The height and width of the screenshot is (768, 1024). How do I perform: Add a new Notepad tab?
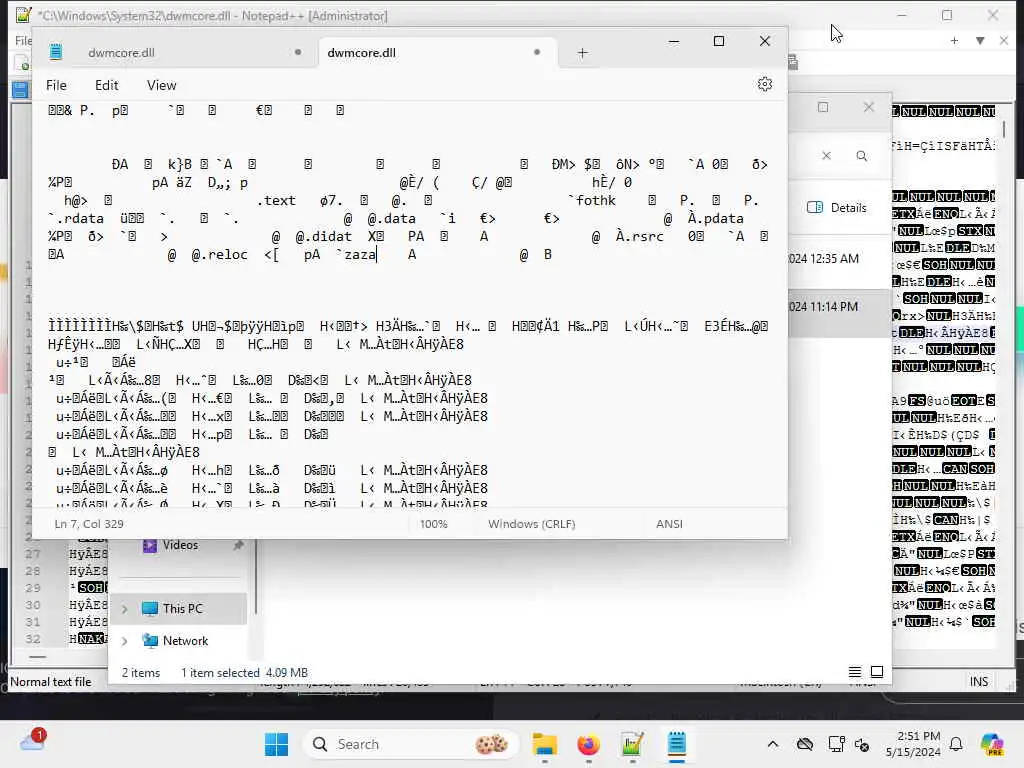point(583,53)
